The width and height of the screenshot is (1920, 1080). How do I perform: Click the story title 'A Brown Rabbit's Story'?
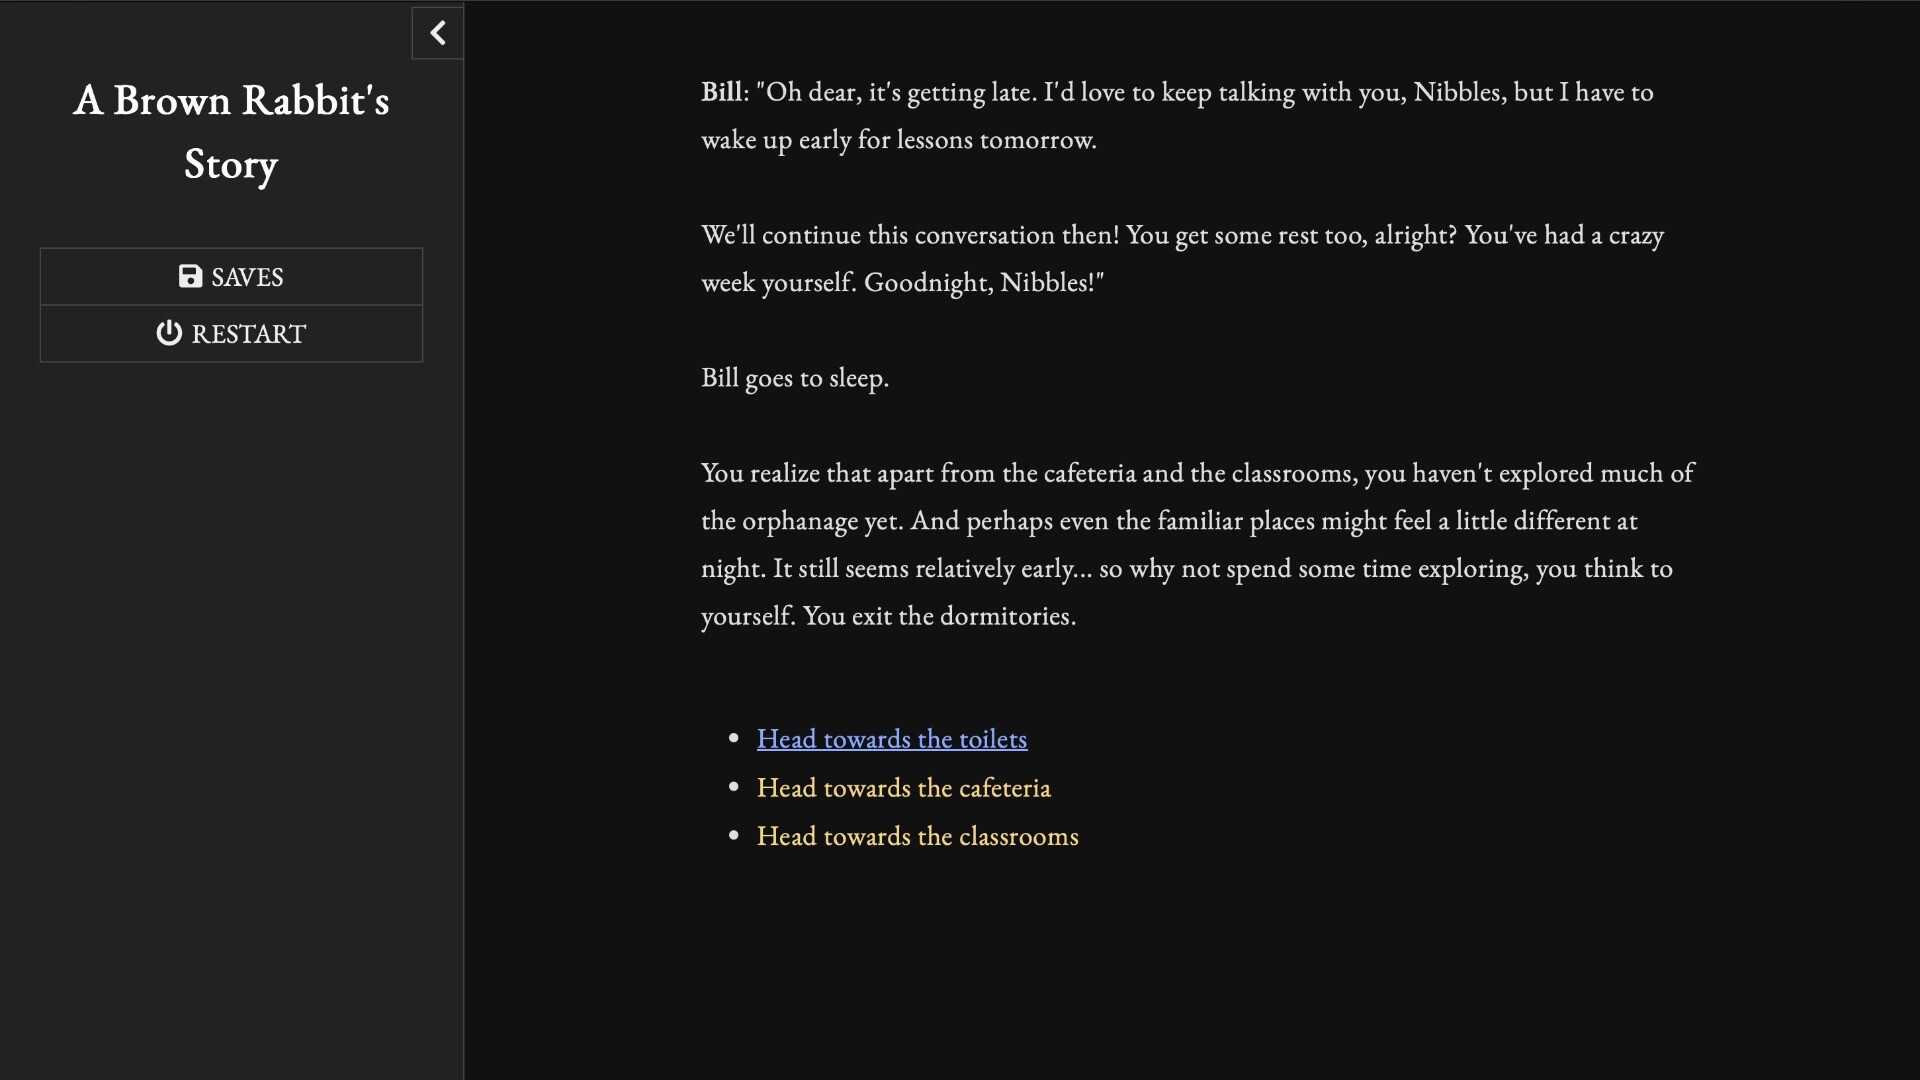231,131
